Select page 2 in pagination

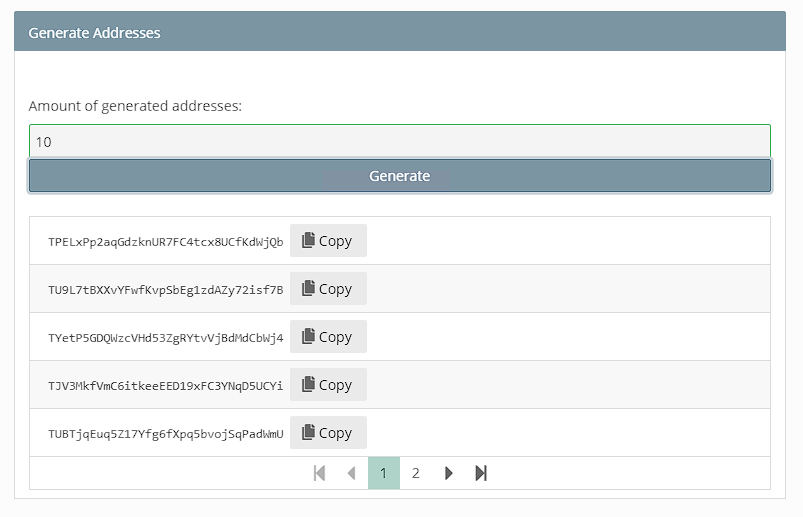[x=416, y=473]
